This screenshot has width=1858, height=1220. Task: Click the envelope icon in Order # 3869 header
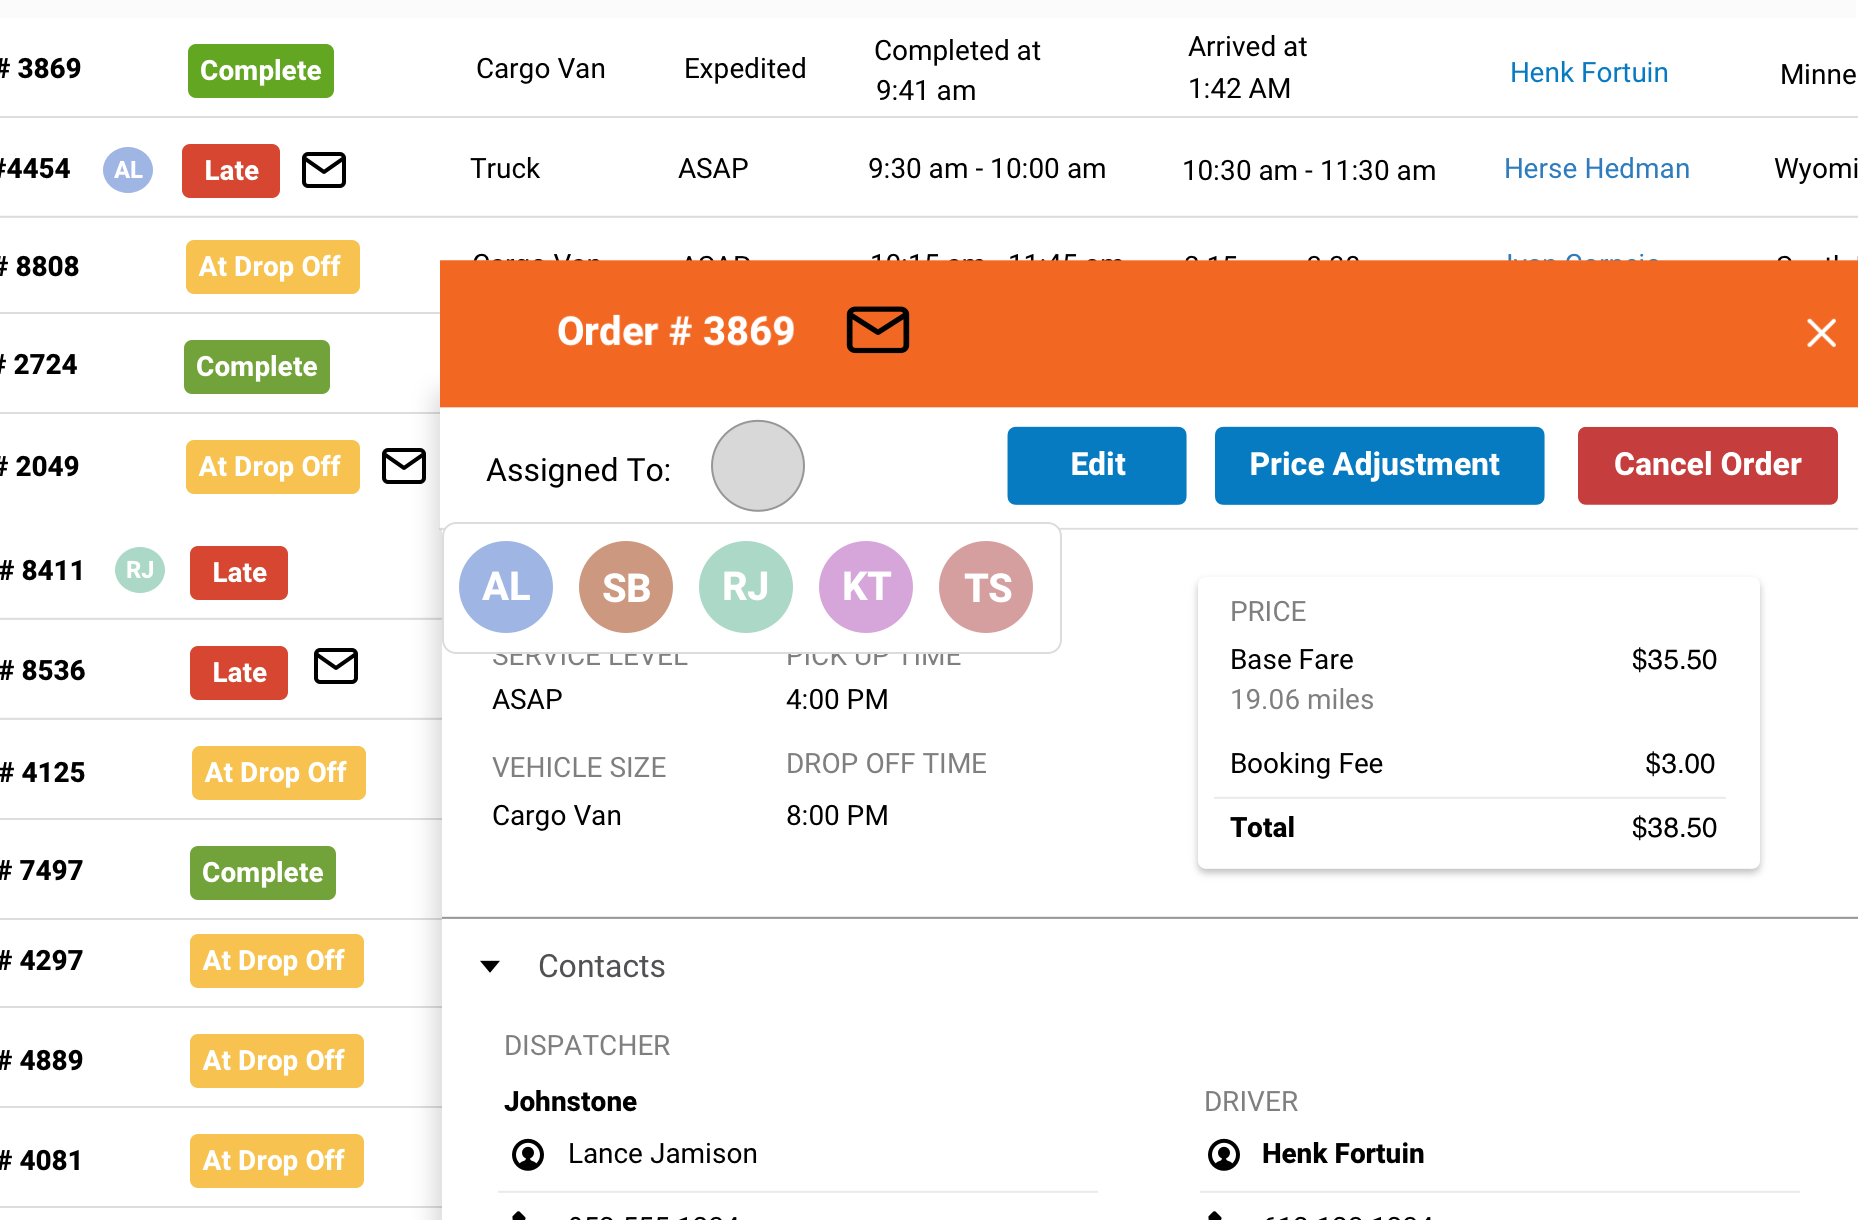[878, 330]
